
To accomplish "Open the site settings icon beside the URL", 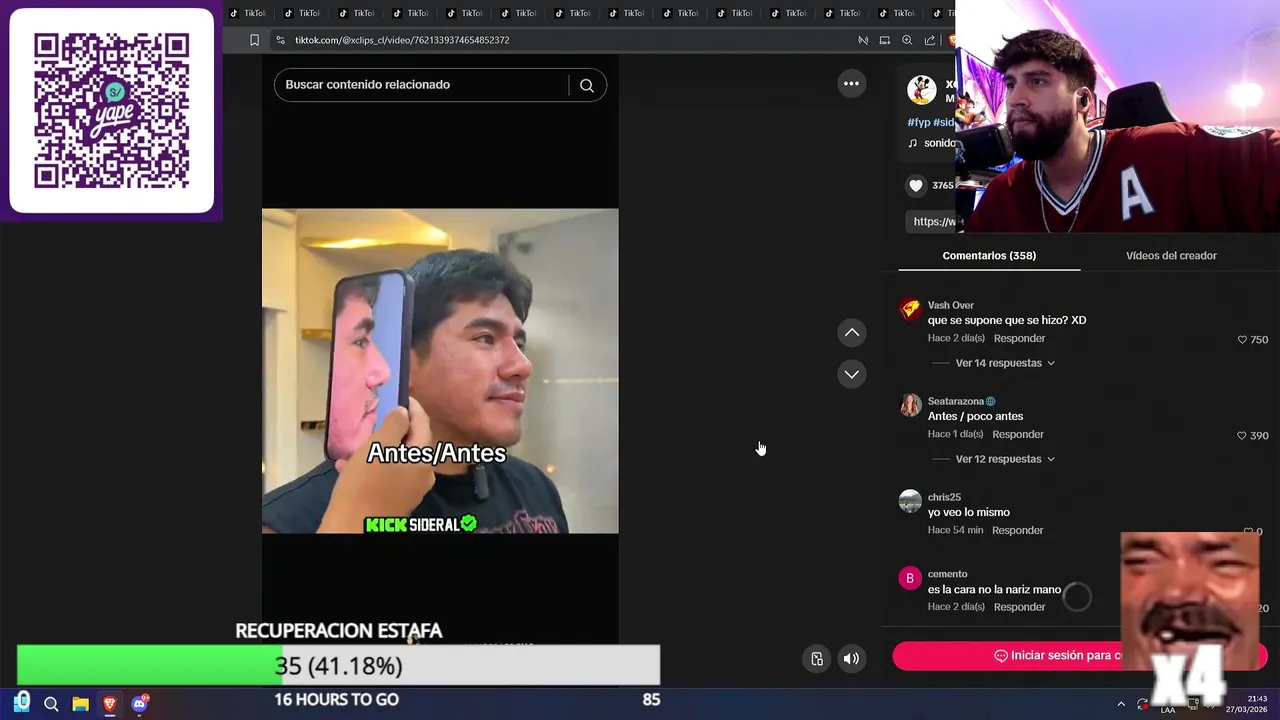I will (280, 40).
